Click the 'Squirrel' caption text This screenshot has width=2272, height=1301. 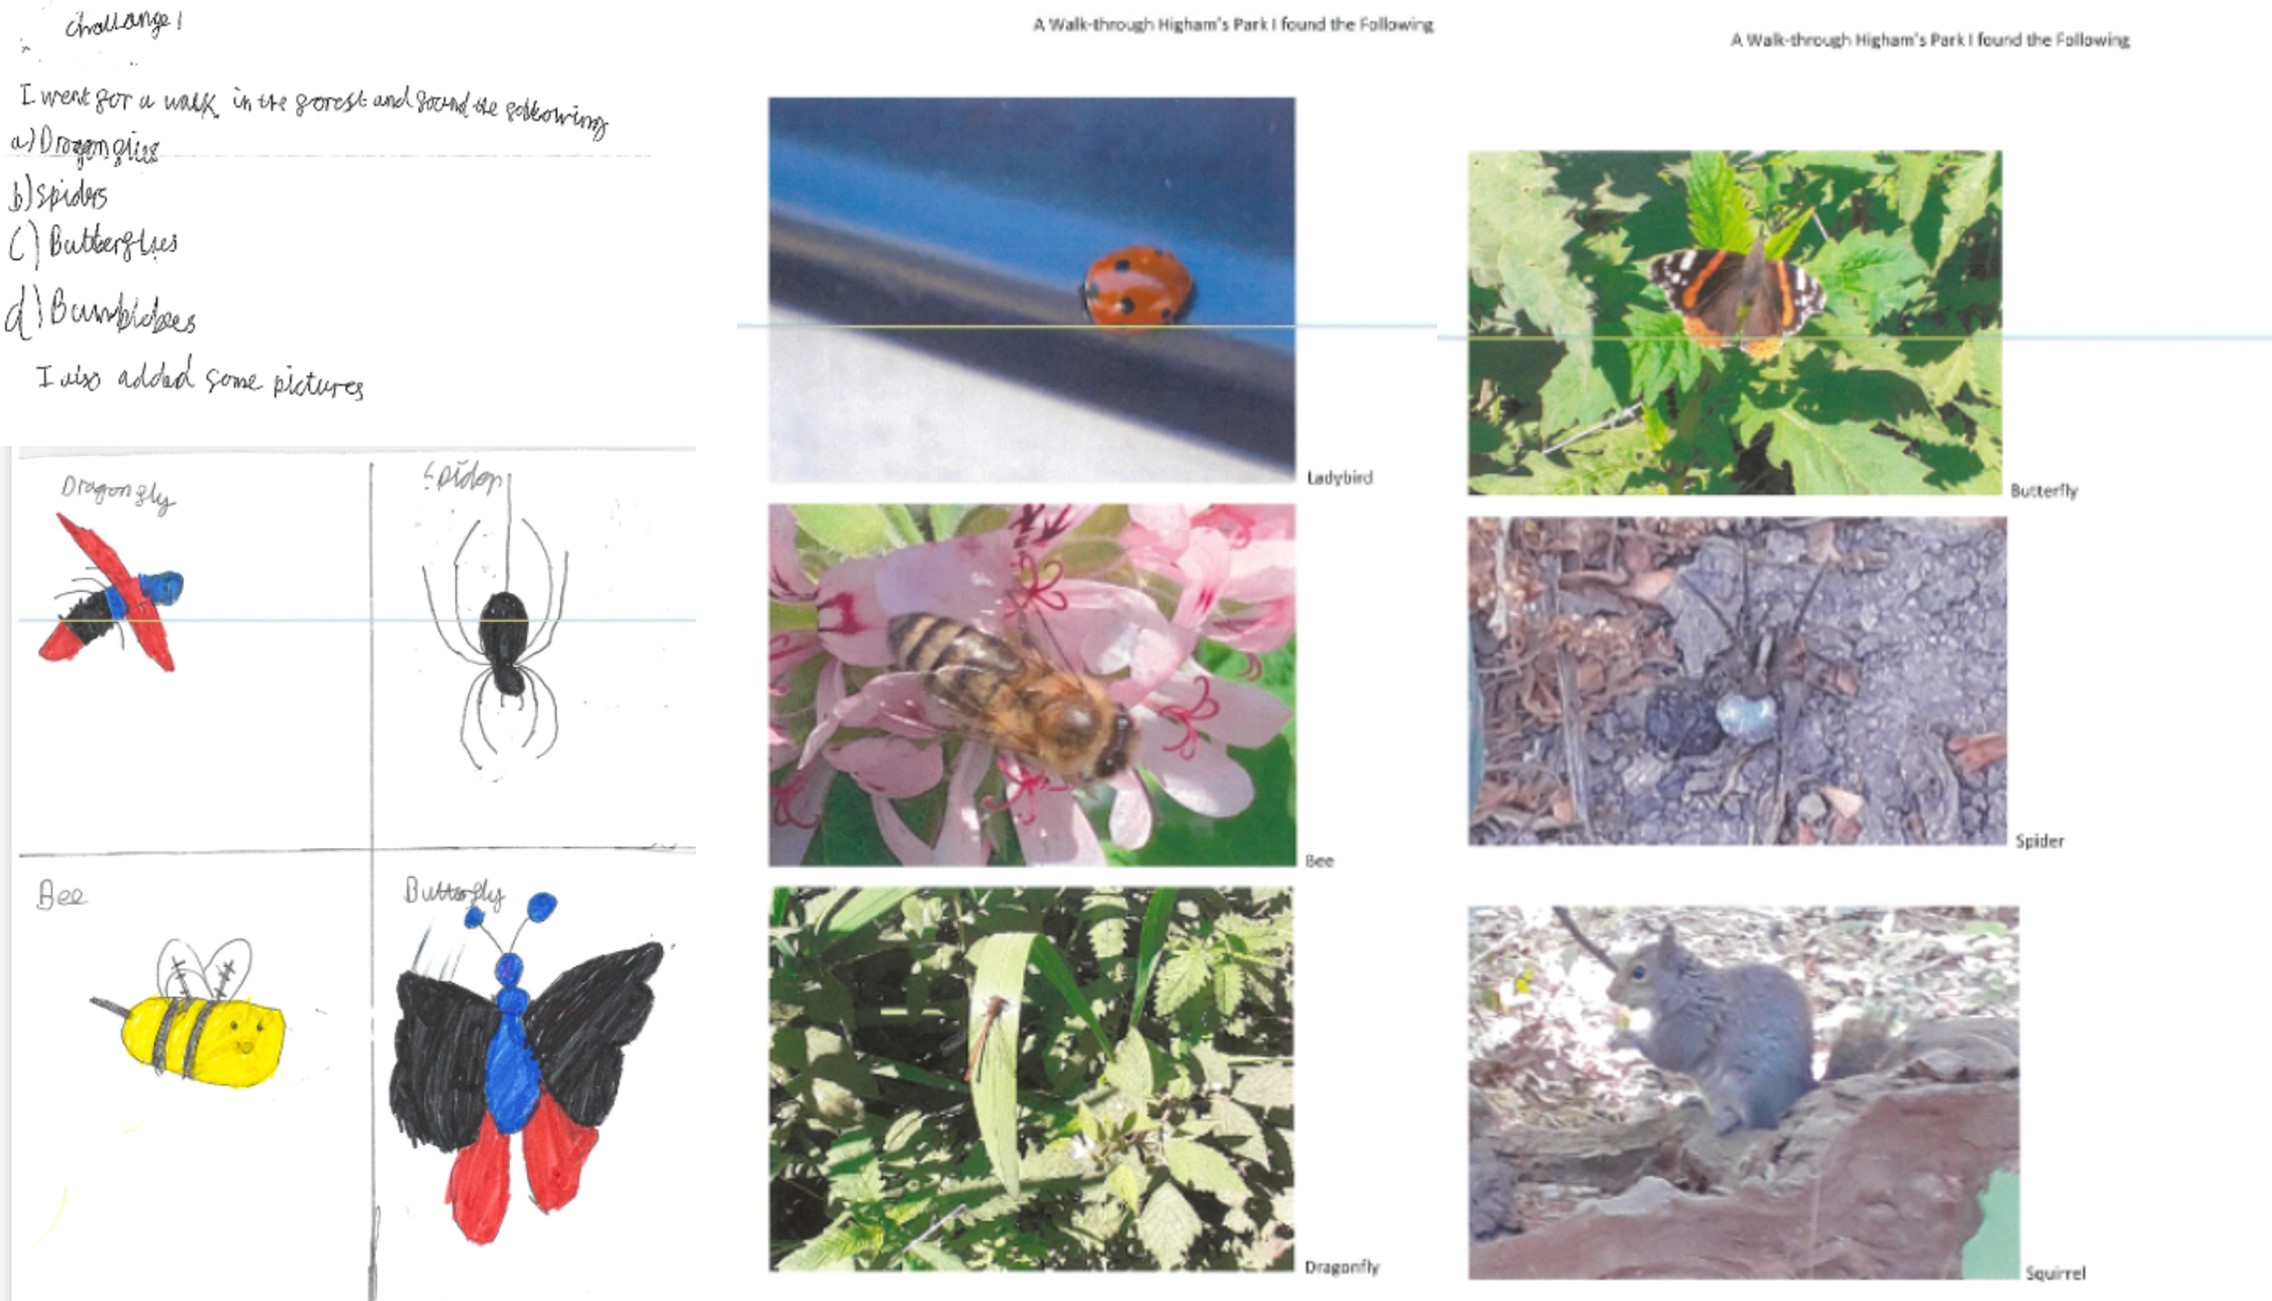(2055, 1273)
